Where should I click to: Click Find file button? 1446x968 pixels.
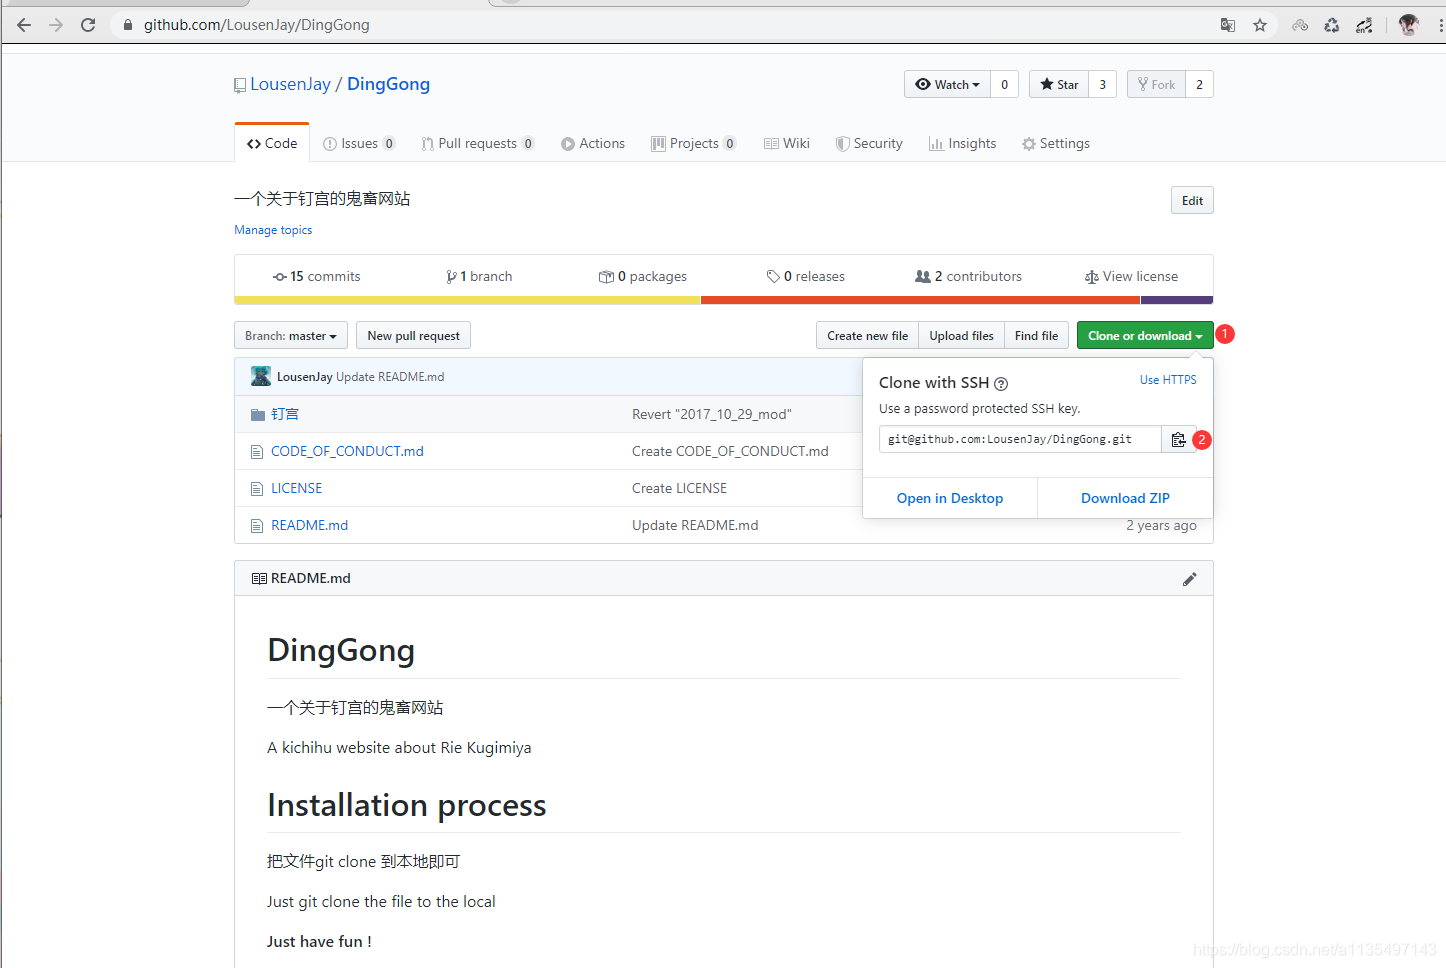pos(1036,335)
